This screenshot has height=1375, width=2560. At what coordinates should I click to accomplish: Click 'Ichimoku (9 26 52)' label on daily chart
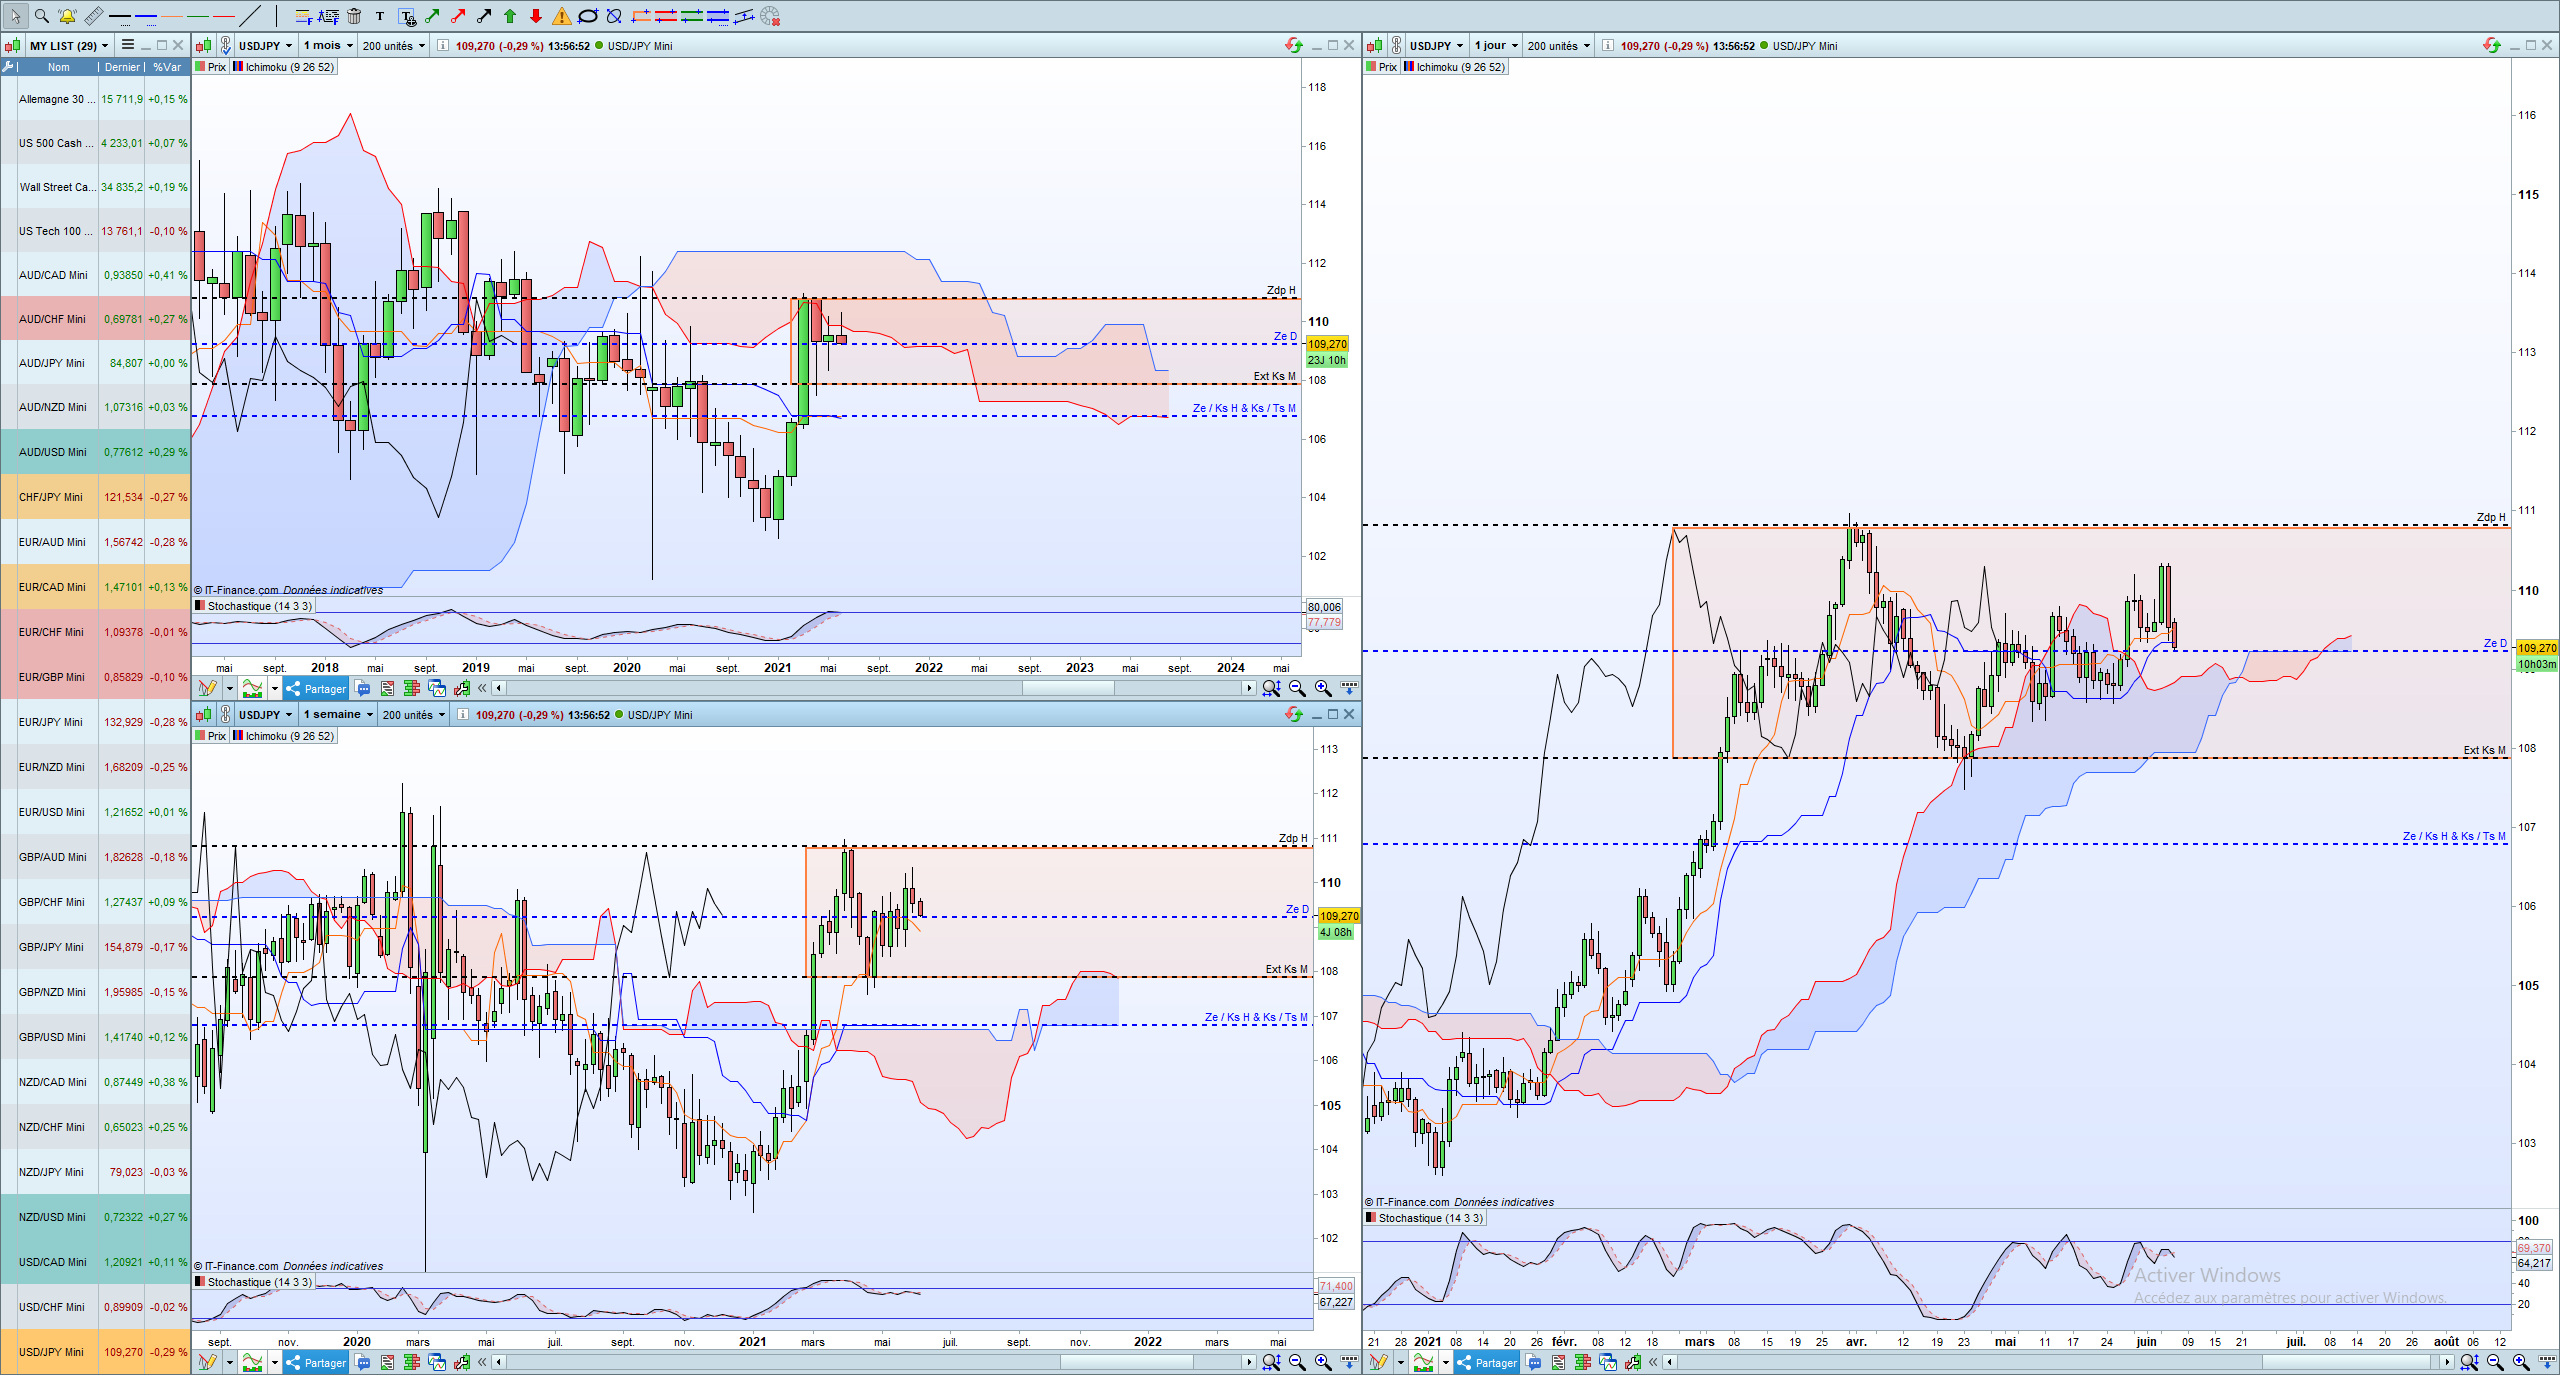pos(1455,67)
